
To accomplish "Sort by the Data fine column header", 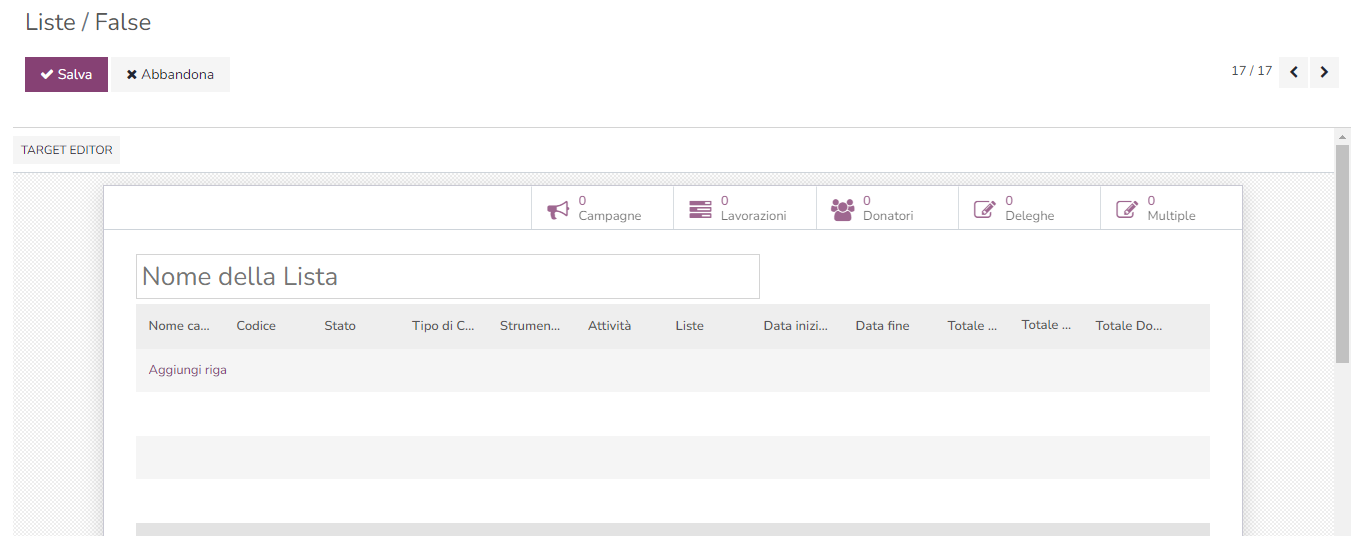I will pyautogui.click(x=882, y=326).
